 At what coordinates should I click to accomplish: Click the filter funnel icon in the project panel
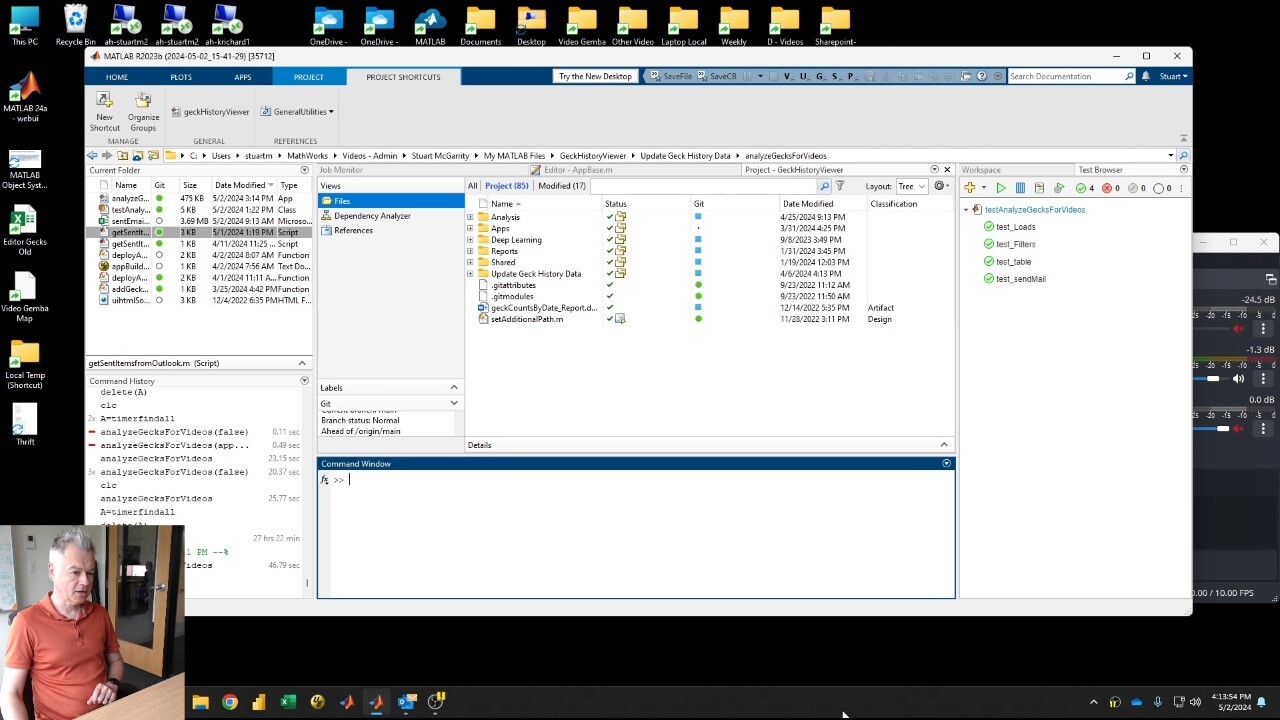point(840,186)
